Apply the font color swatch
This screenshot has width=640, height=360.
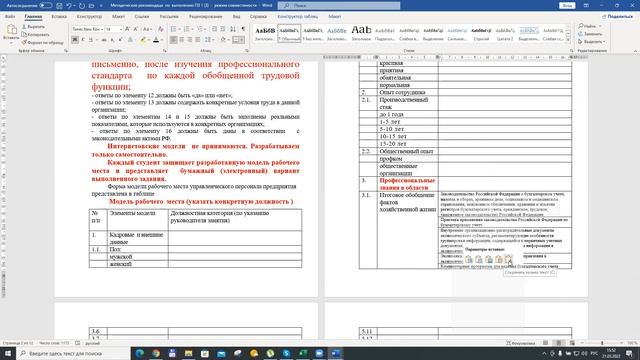pos(156,40)
